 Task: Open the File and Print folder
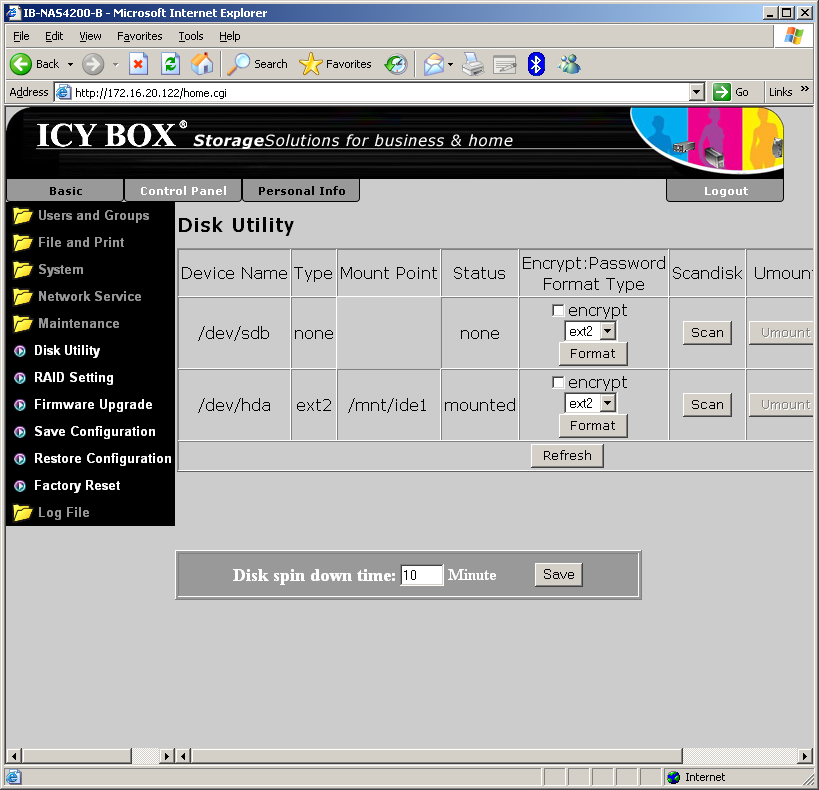coord(68,242)
